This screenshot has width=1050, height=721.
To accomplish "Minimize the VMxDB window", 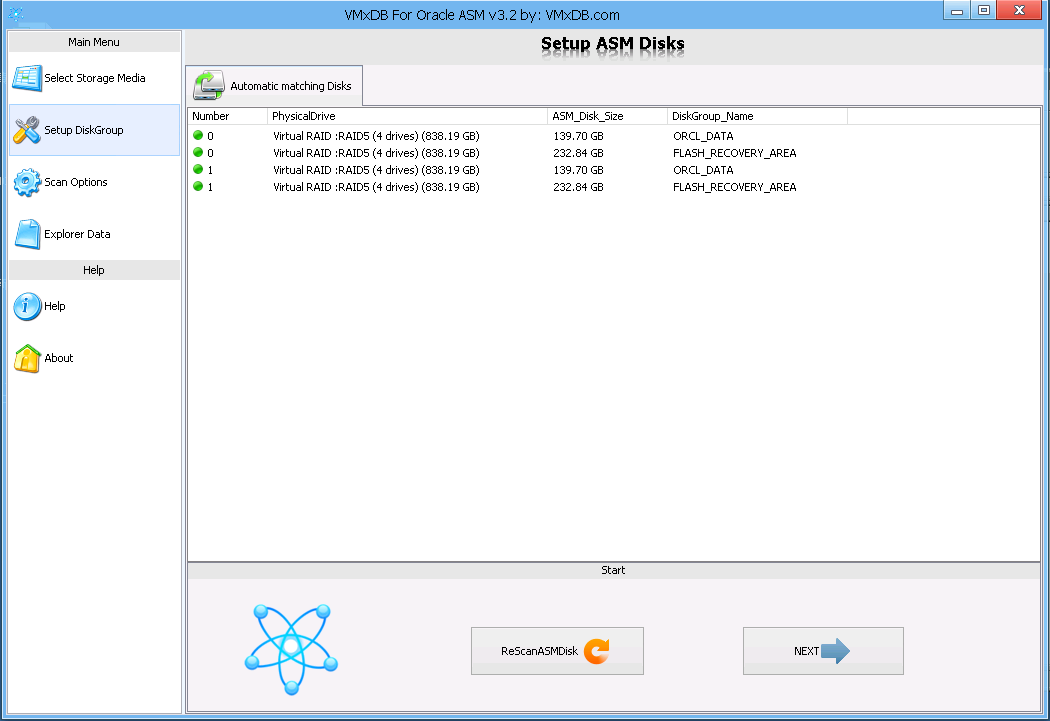I will [957, 10].
